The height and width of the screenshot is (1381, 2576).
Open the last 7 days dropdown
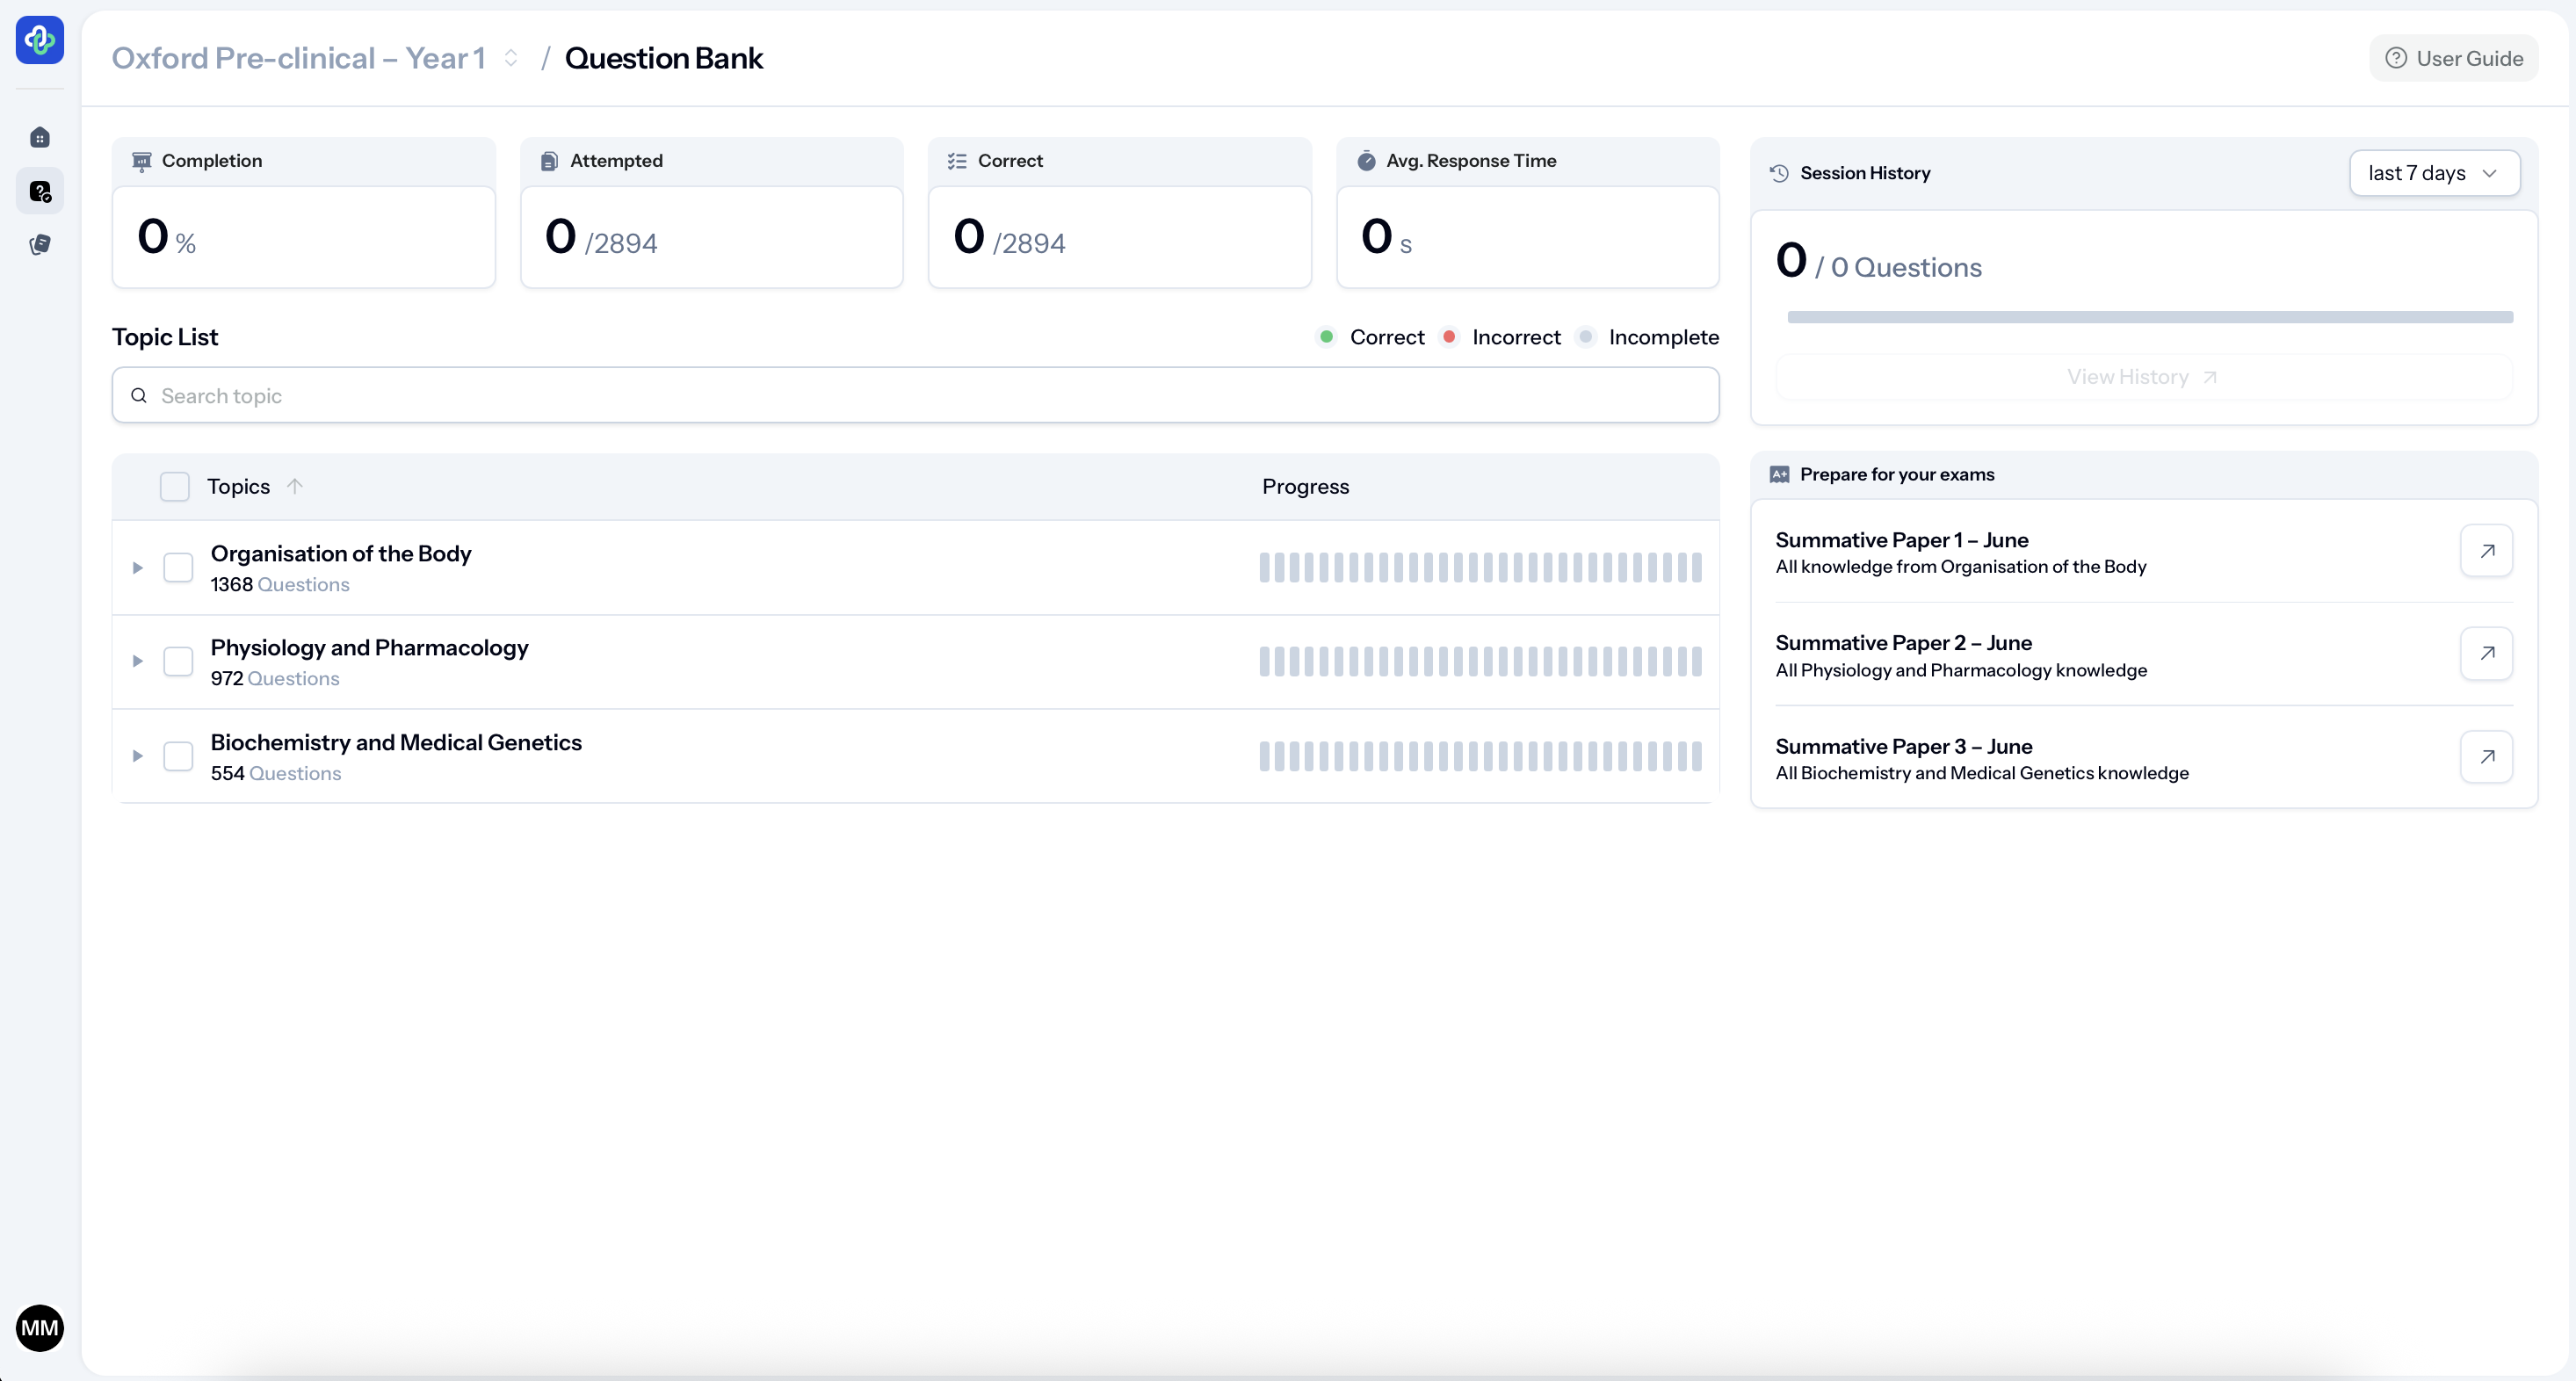2433,173
